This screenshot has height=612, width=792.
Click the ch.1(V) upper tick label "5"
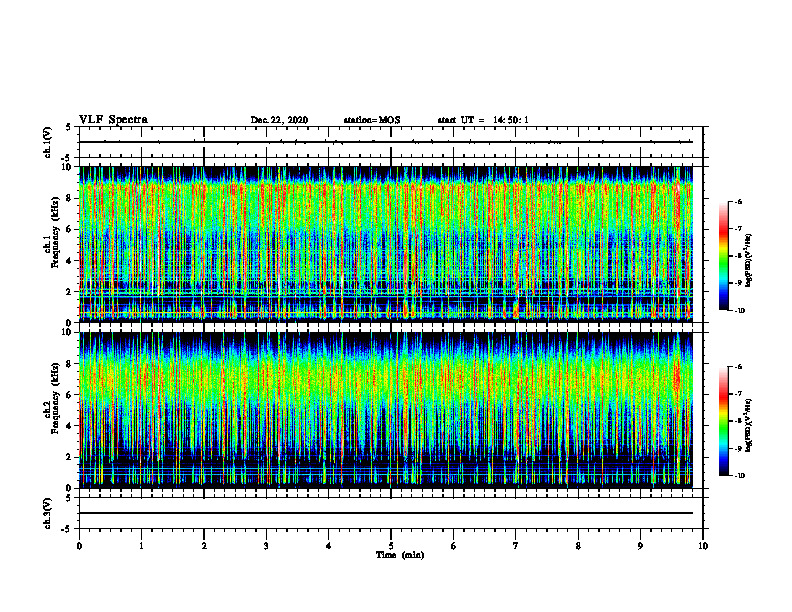click(70, 127)
